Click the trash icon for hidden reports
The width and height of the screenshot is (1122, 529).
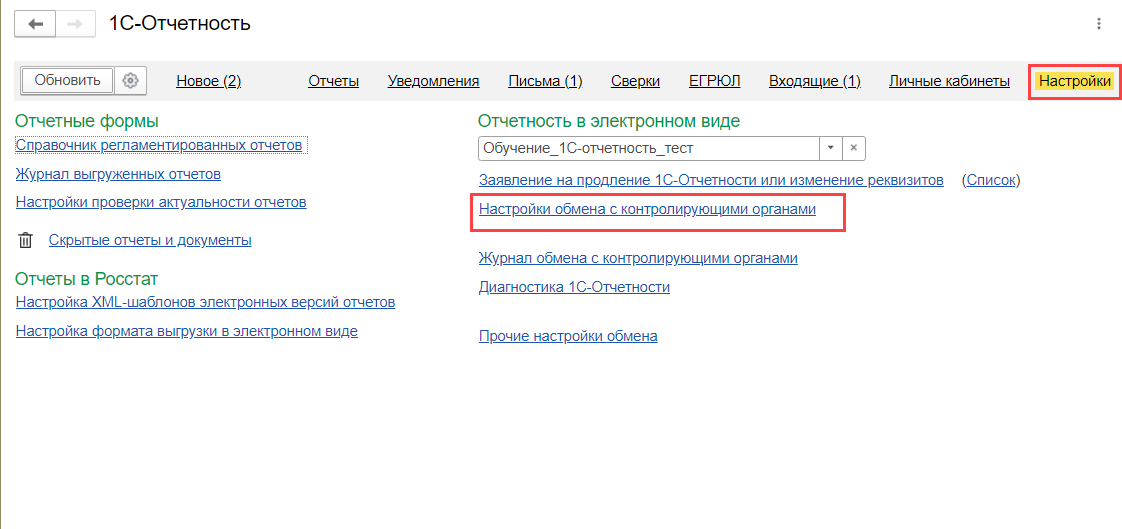click(26, 240)
